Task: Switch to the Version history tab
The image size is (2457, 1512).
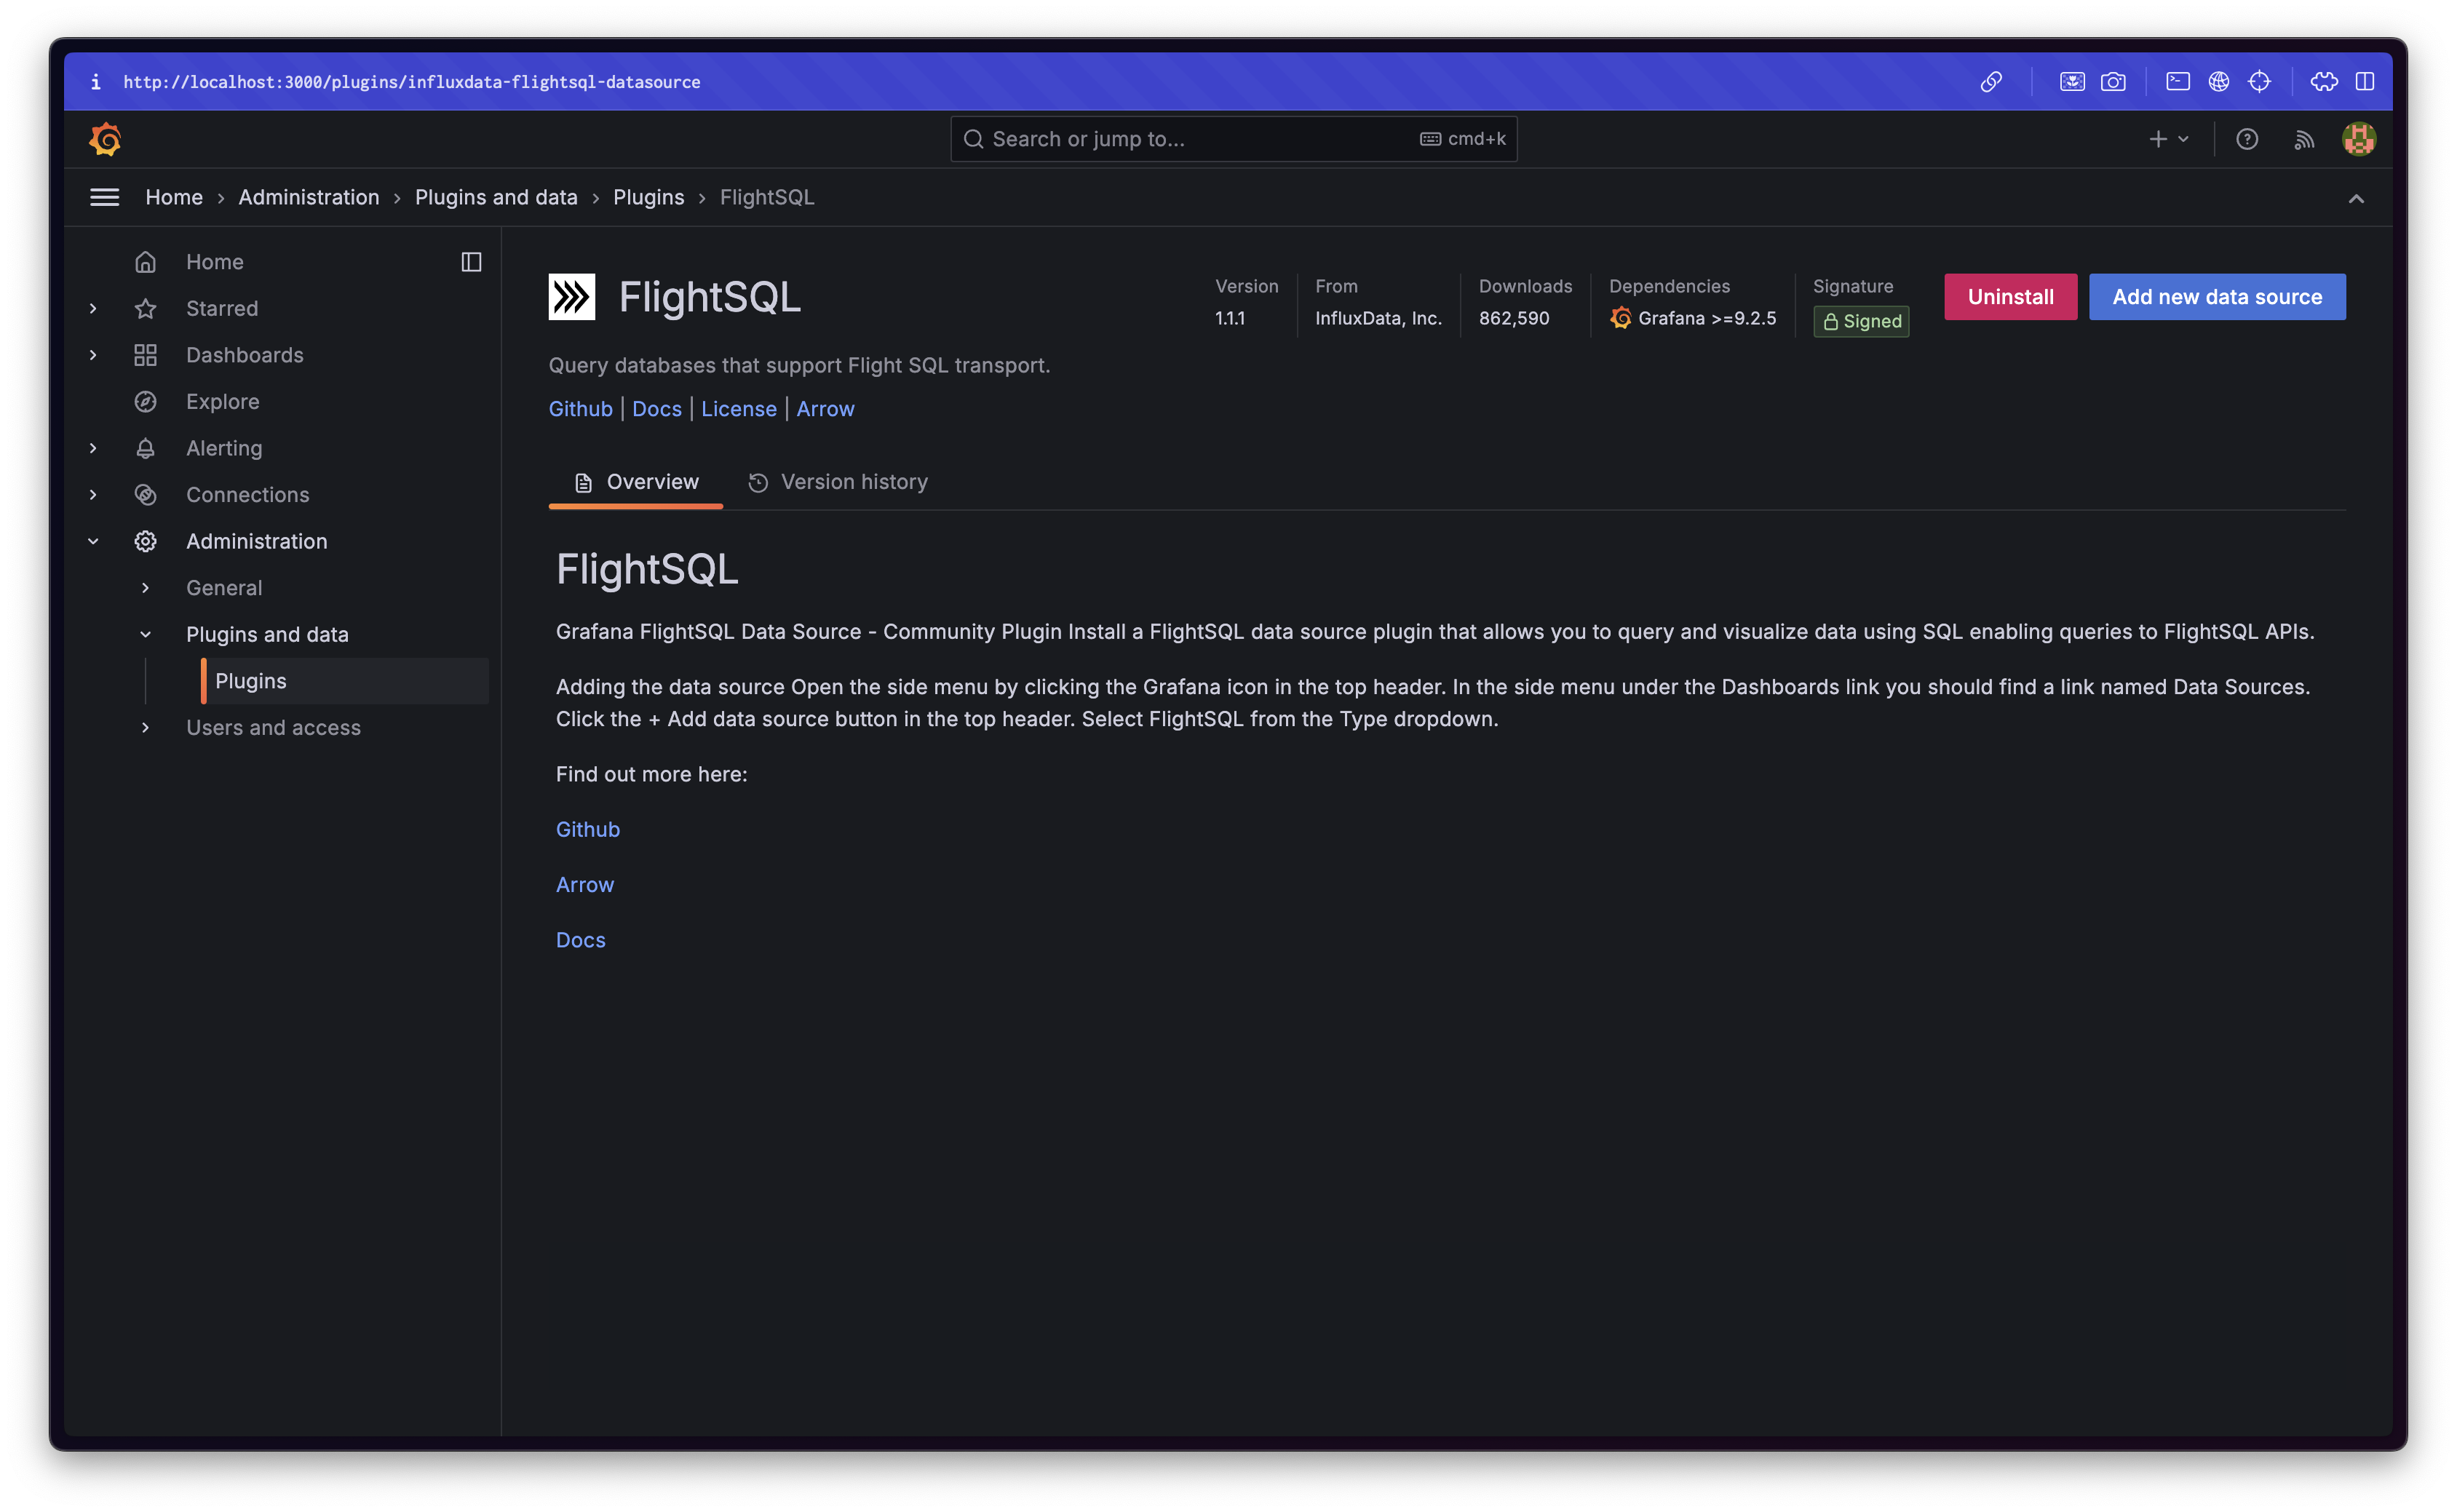Action: tap(838, 482)
